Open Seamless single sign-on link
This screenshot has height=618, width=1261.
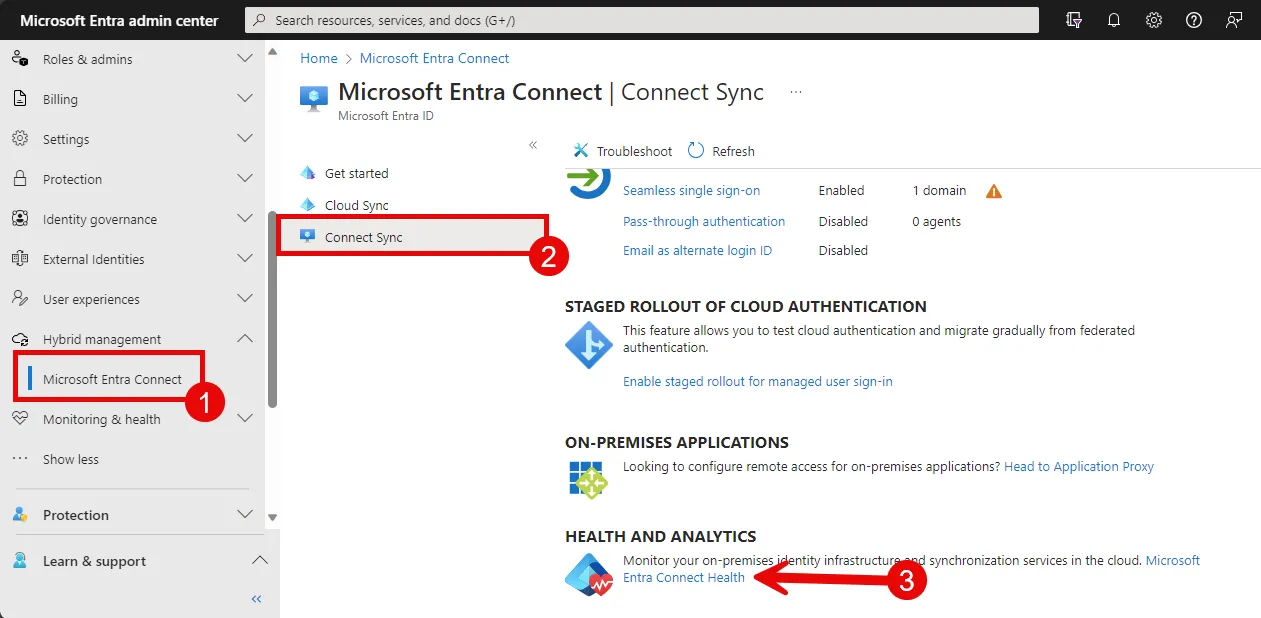(x=691, y=190)
